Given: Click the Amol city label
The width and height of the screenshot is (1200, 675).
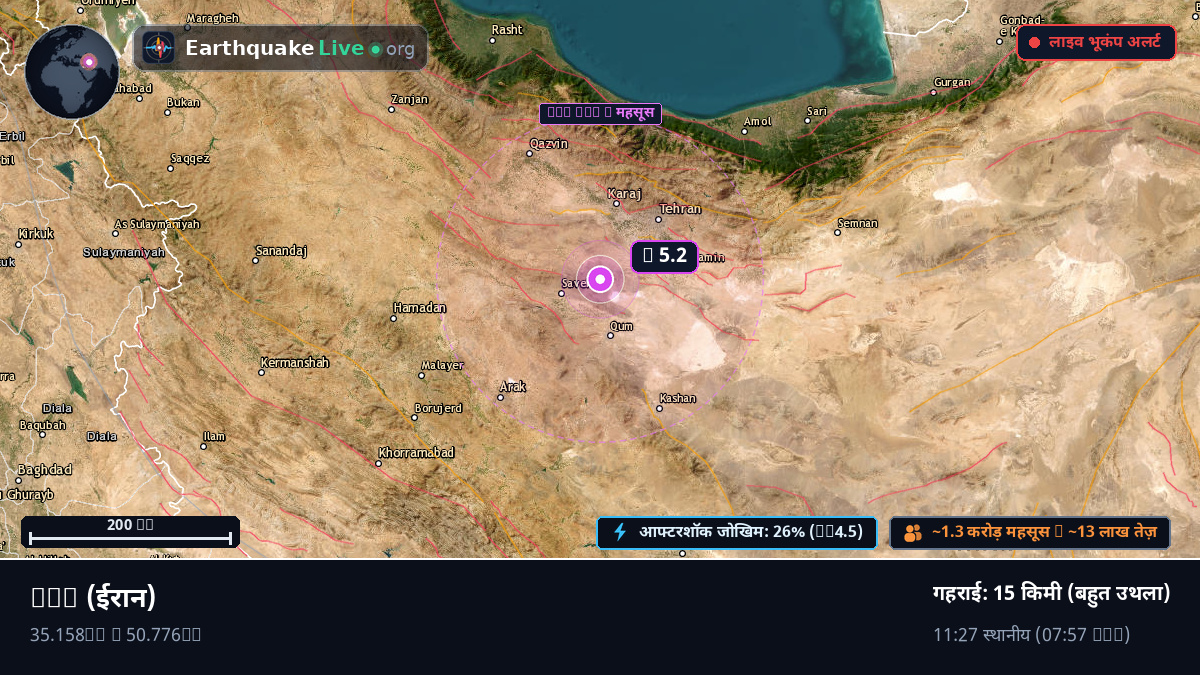Looking at the screenshot, I should (758, 121).
